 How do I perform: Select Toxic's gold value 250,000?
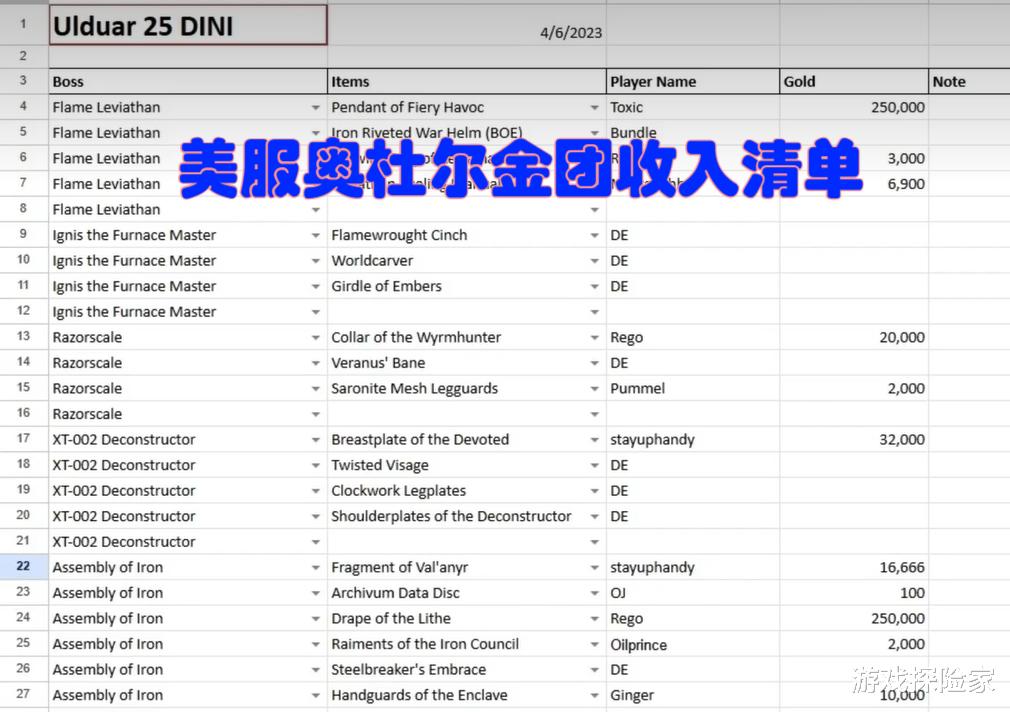(854, 108)
